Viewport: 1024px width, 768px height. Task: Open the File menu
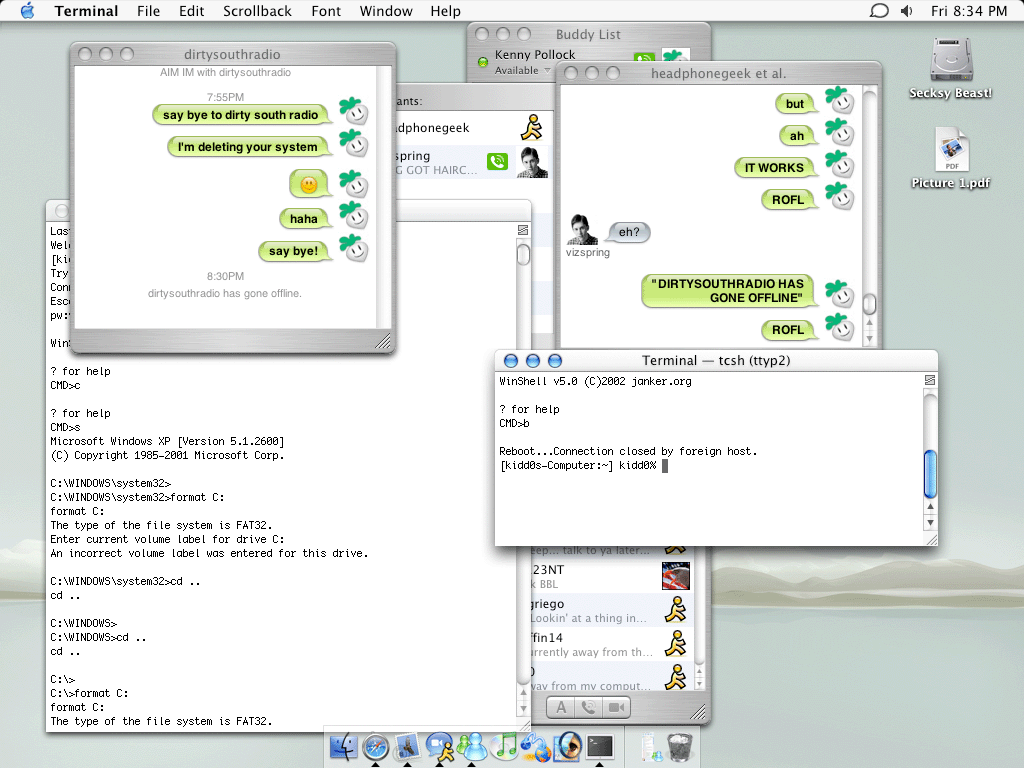[x=148, y=11]
